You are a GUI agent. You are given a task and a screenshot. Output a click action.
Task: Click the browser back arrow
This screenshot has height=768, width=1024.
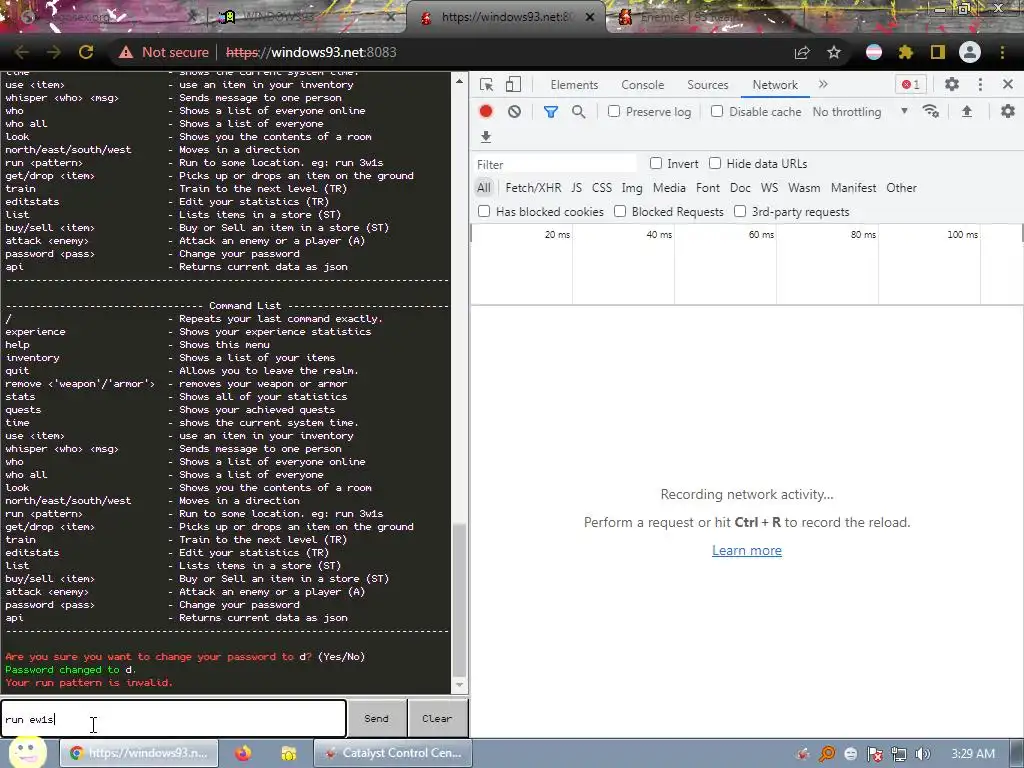[x=22, y=52]
